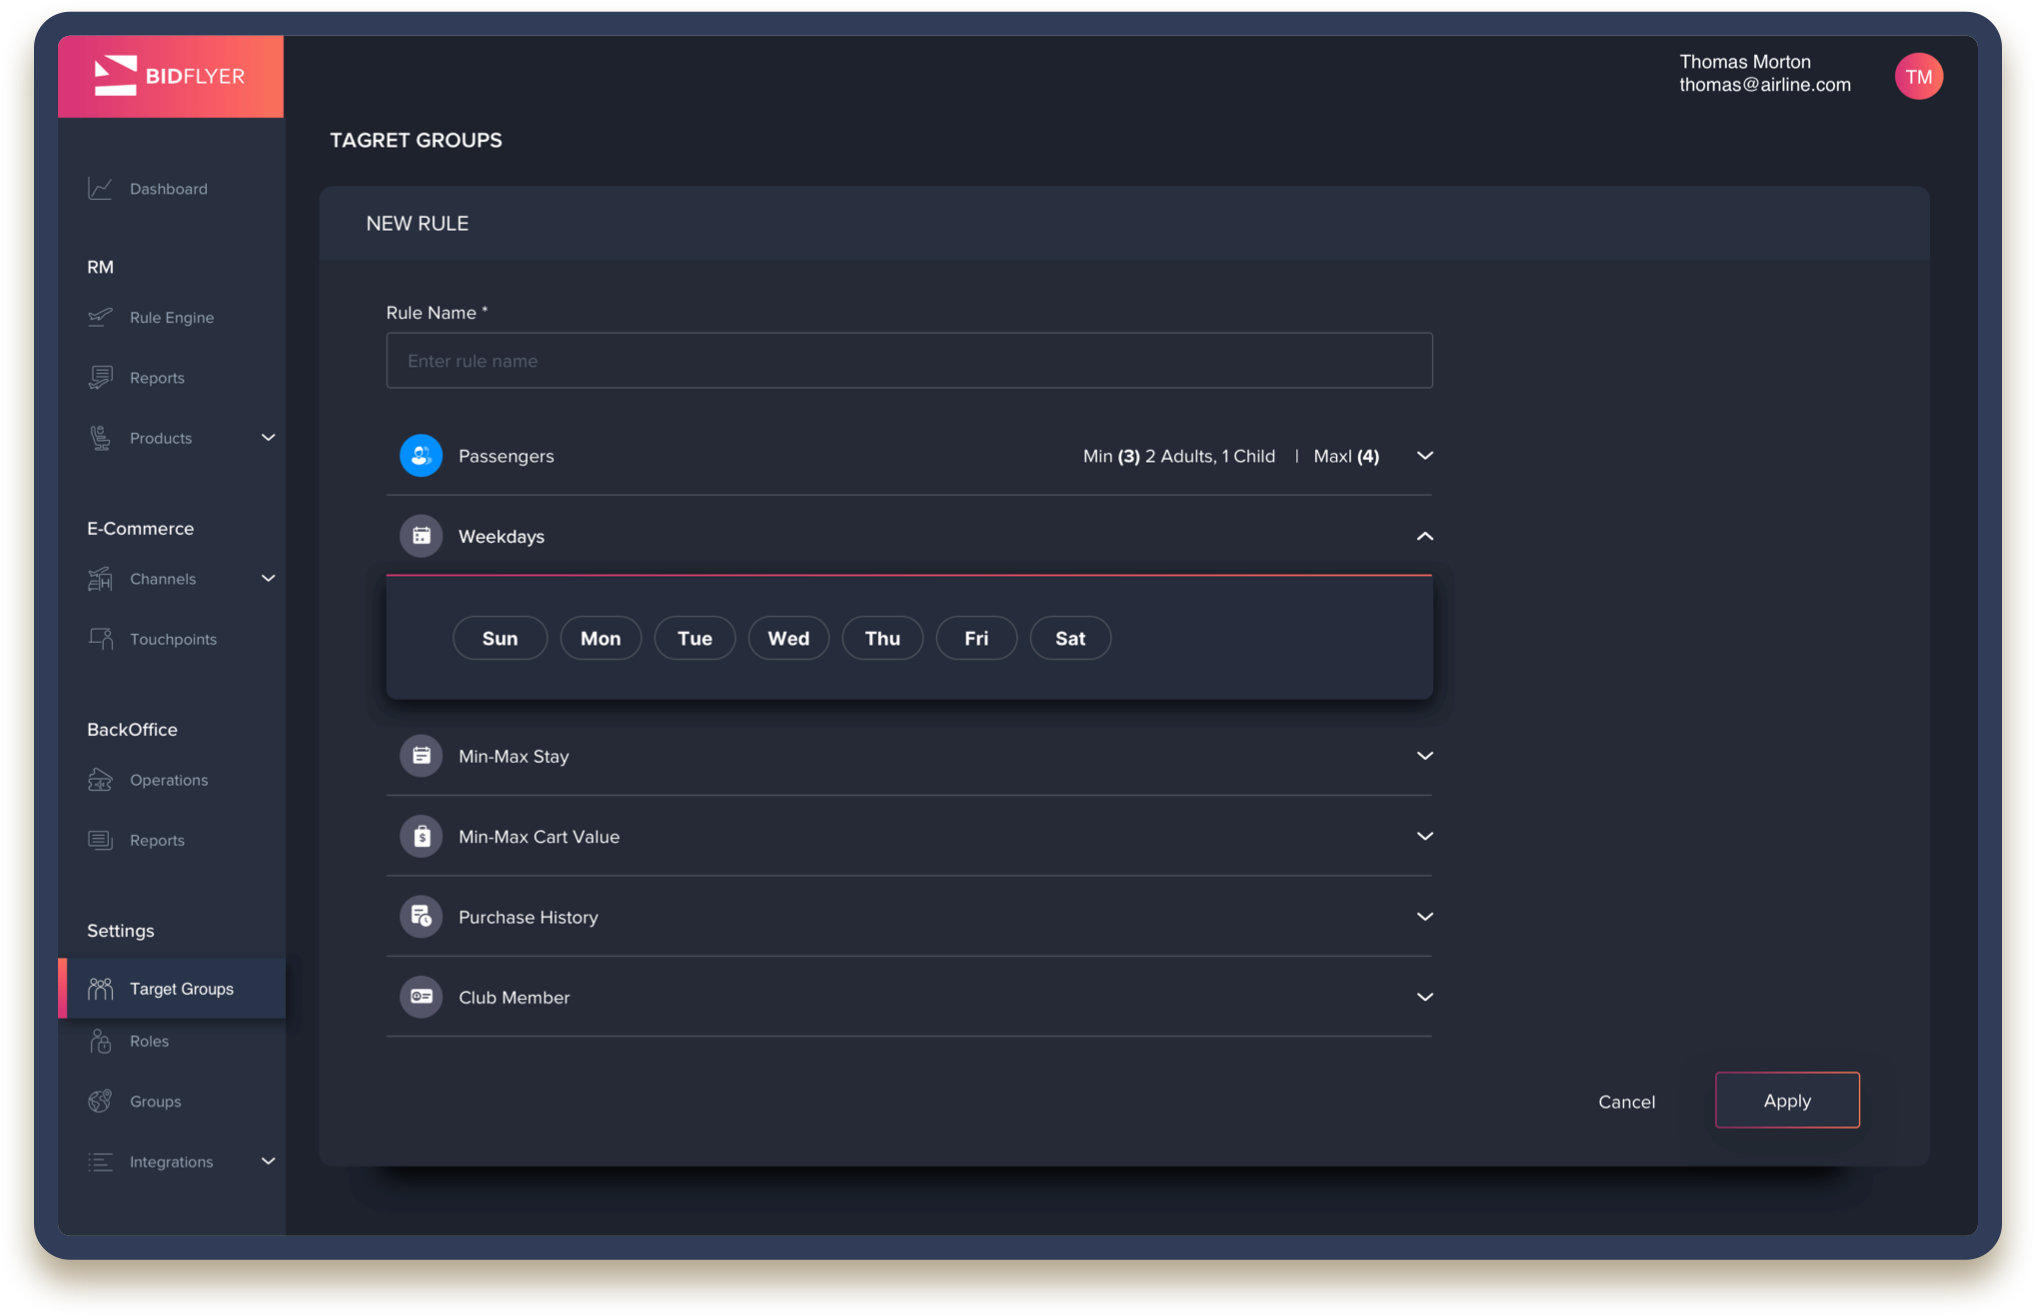Collapse the Weekdays section chevron

click(x=1424, y=537)
